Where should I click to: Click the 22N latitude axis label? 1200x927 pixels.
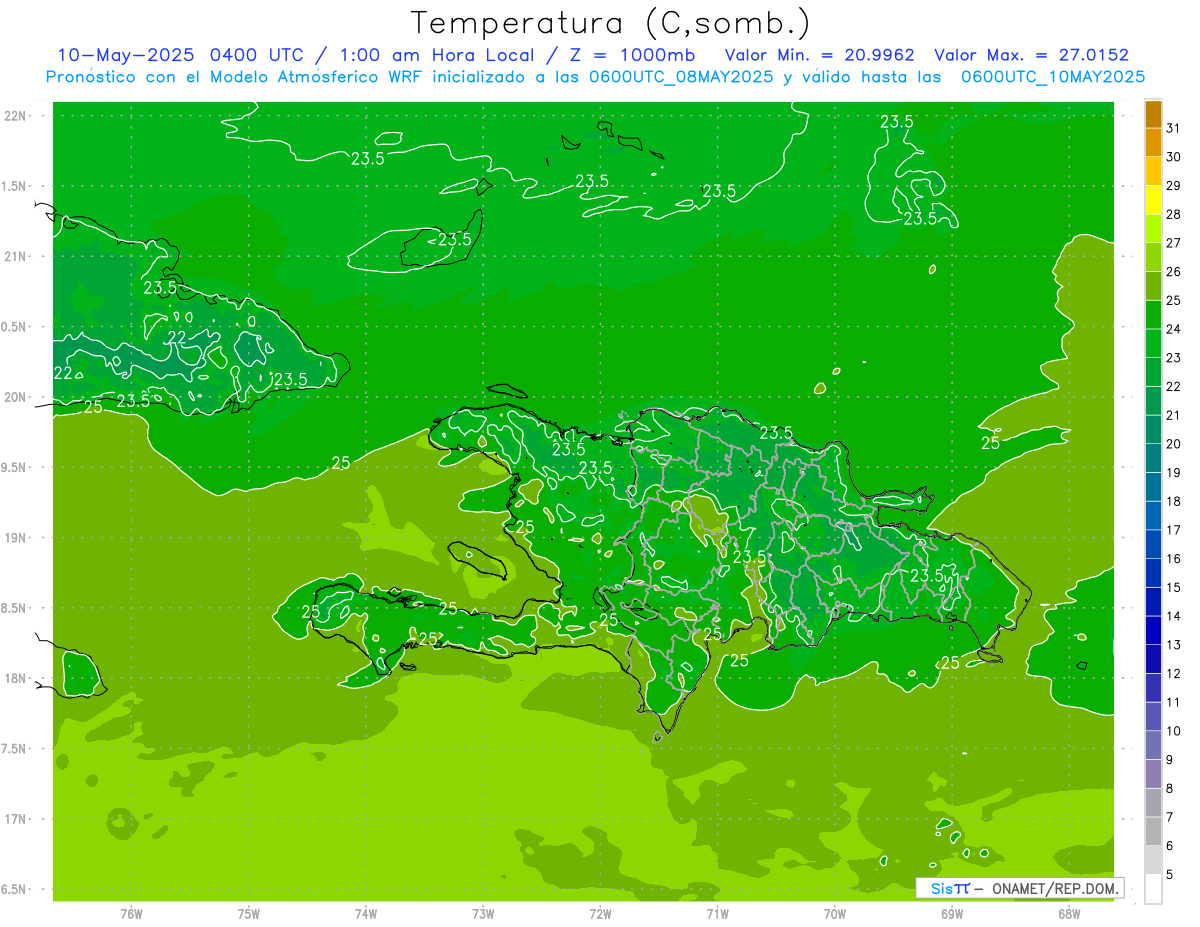coord(16,116)
